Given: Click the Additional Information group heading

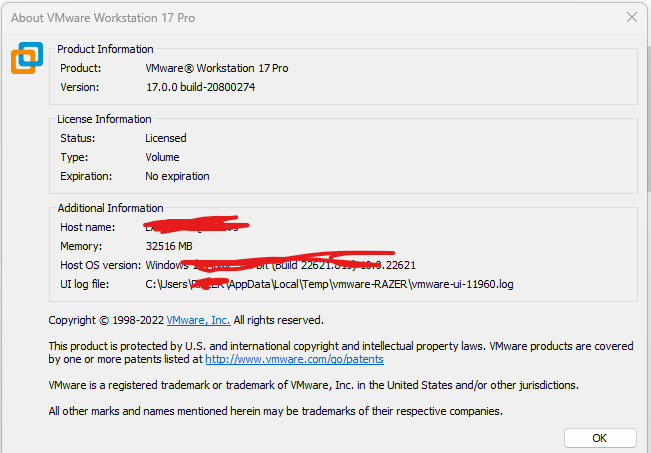Looking at the screenshot, I should [110, 208].
